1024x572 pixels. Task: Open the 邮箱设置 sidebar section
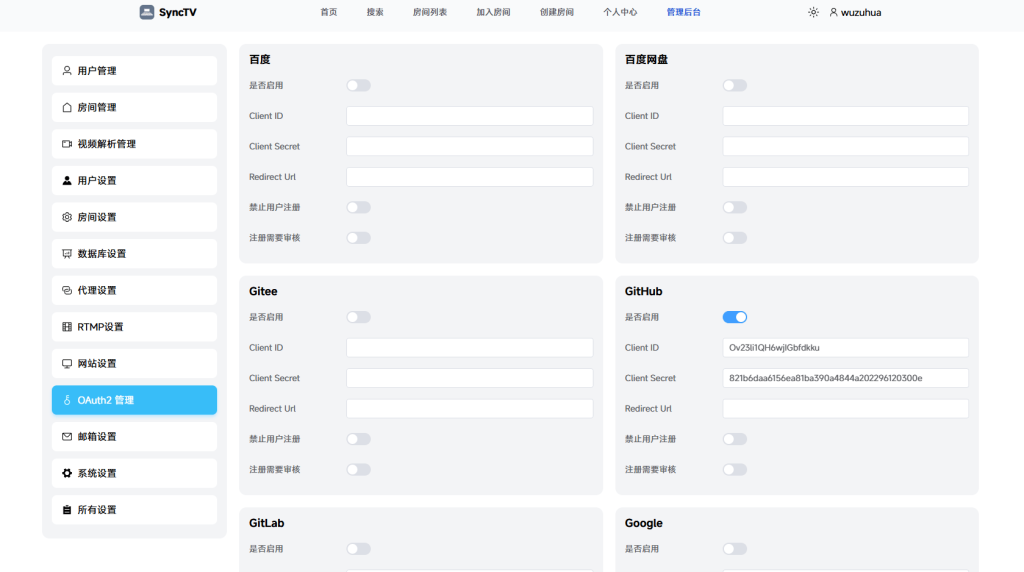tap(135, 436)
